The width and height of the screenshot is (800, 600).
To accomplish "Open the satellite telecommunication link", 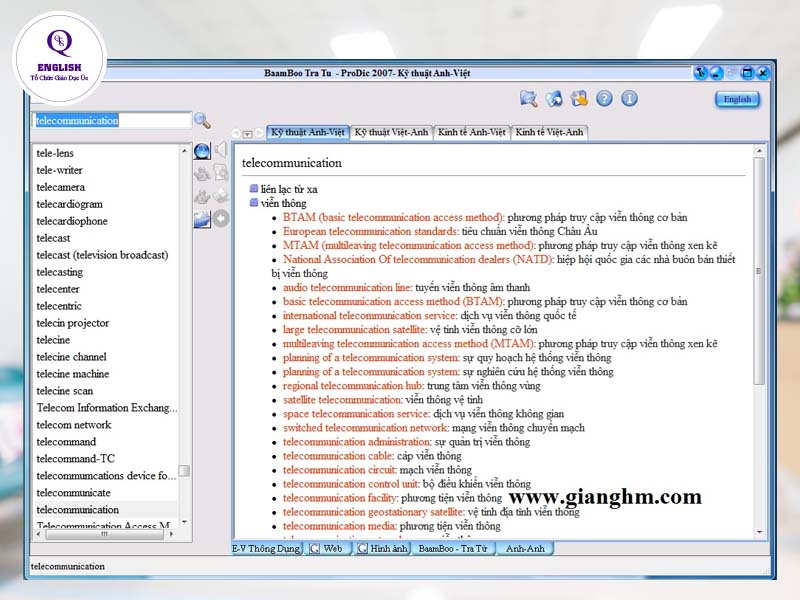I will point(343,399).
